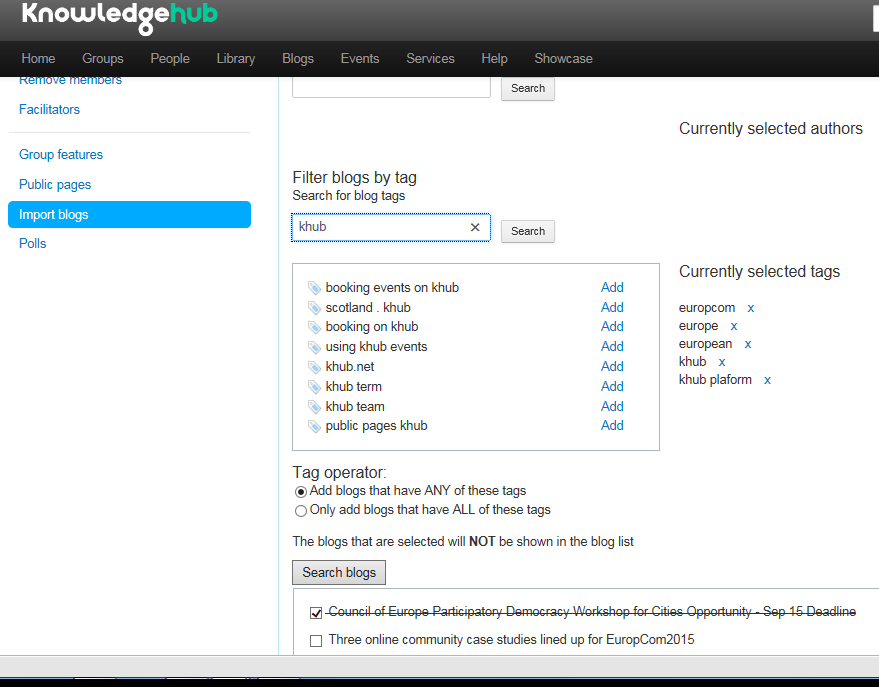Add the khub.net tag
Screen dimensions: 879x687
612,366
